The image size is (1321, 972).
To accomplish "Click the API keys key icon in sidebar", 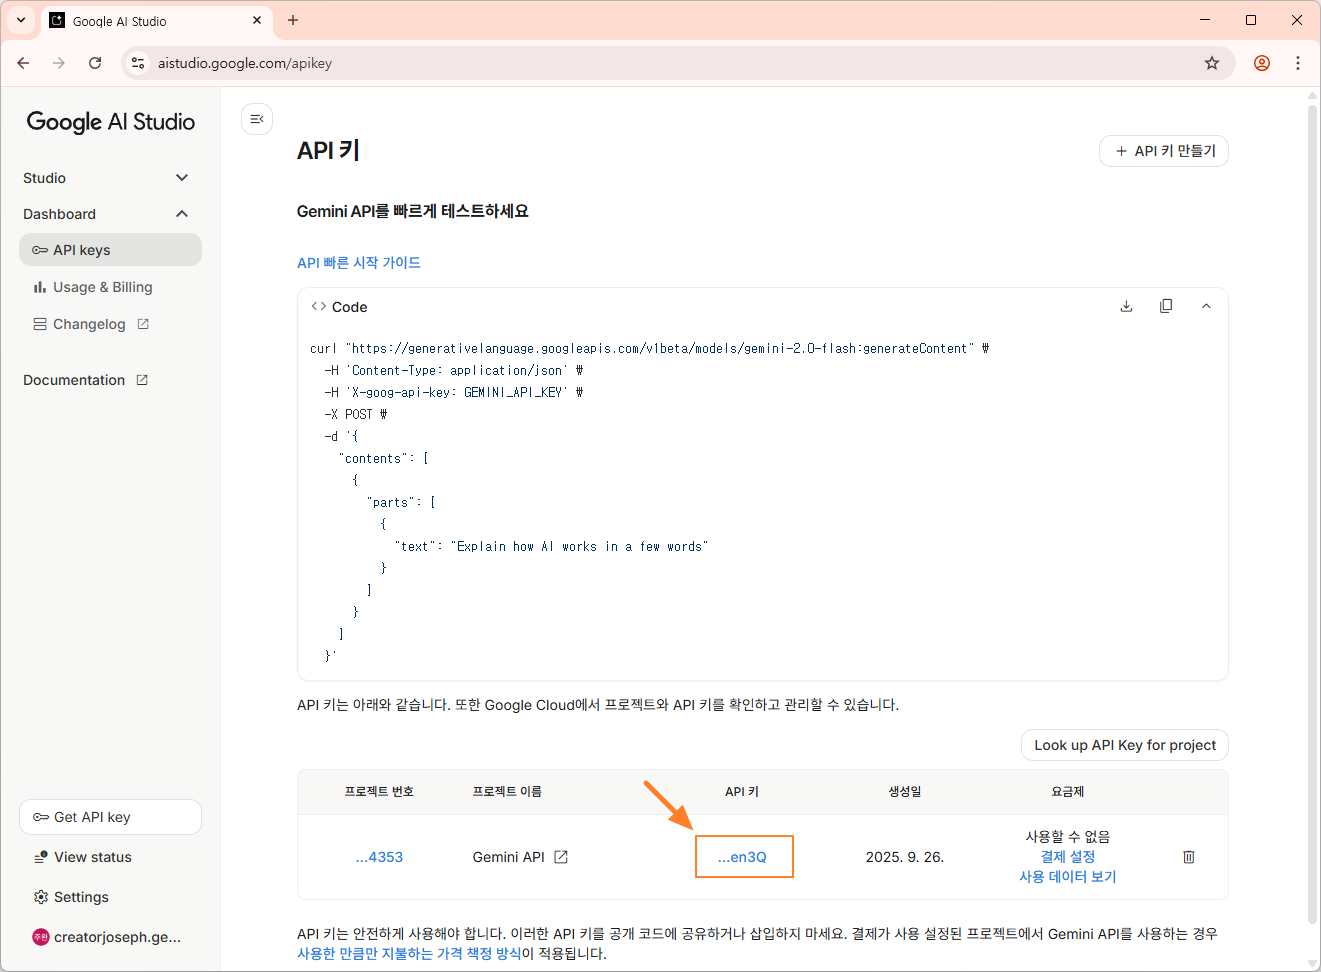I will click(40, 250).
